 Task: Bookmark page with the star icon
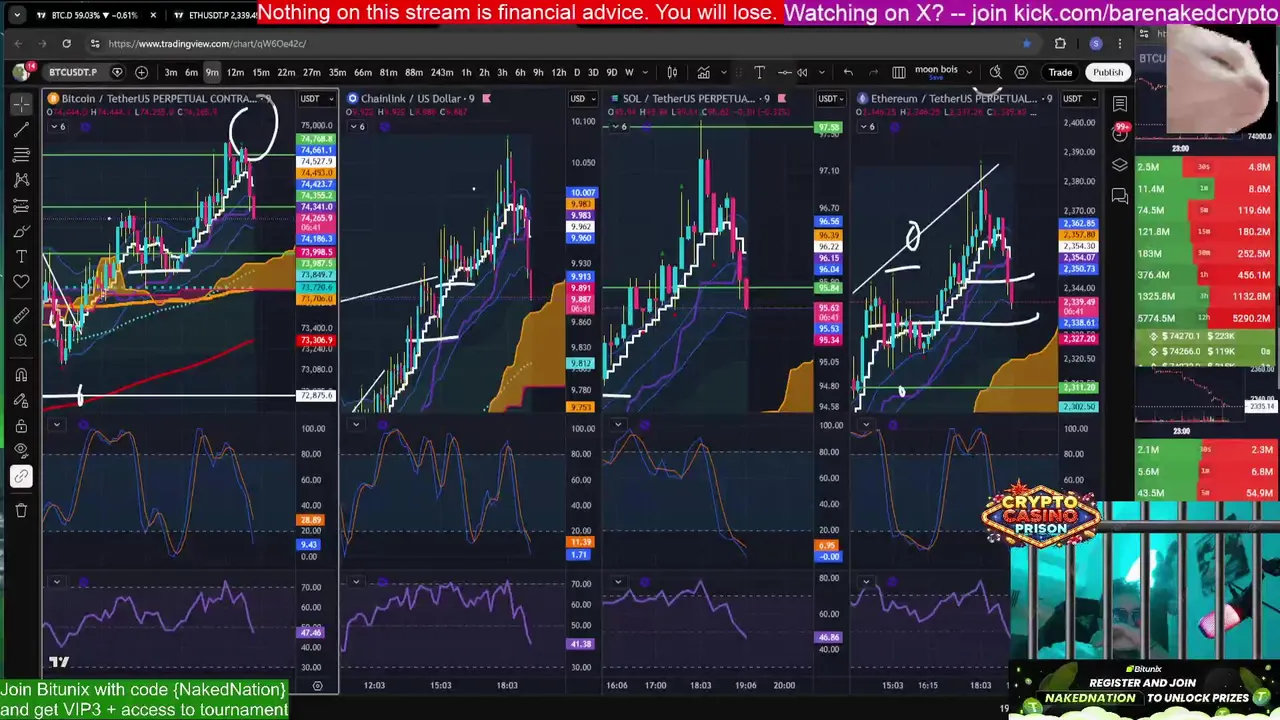[1026, 43]
